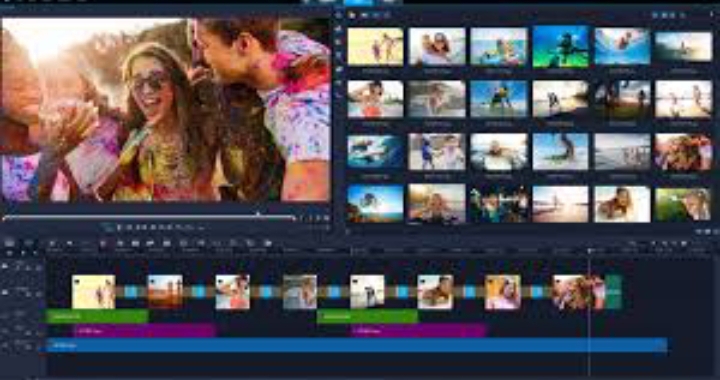Select the long blue music clip on the timeline
The image size is (720, 380).
[356, 345]
